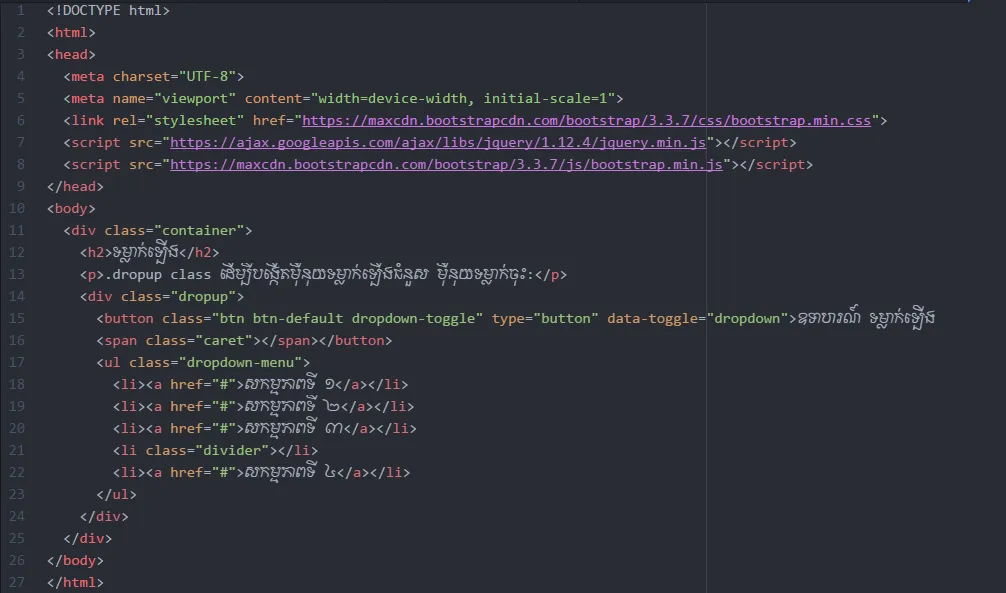The image size is (1006, 593).
Task: Open the jquery.min.js googleapis URL link
Action: coord(438,142)
